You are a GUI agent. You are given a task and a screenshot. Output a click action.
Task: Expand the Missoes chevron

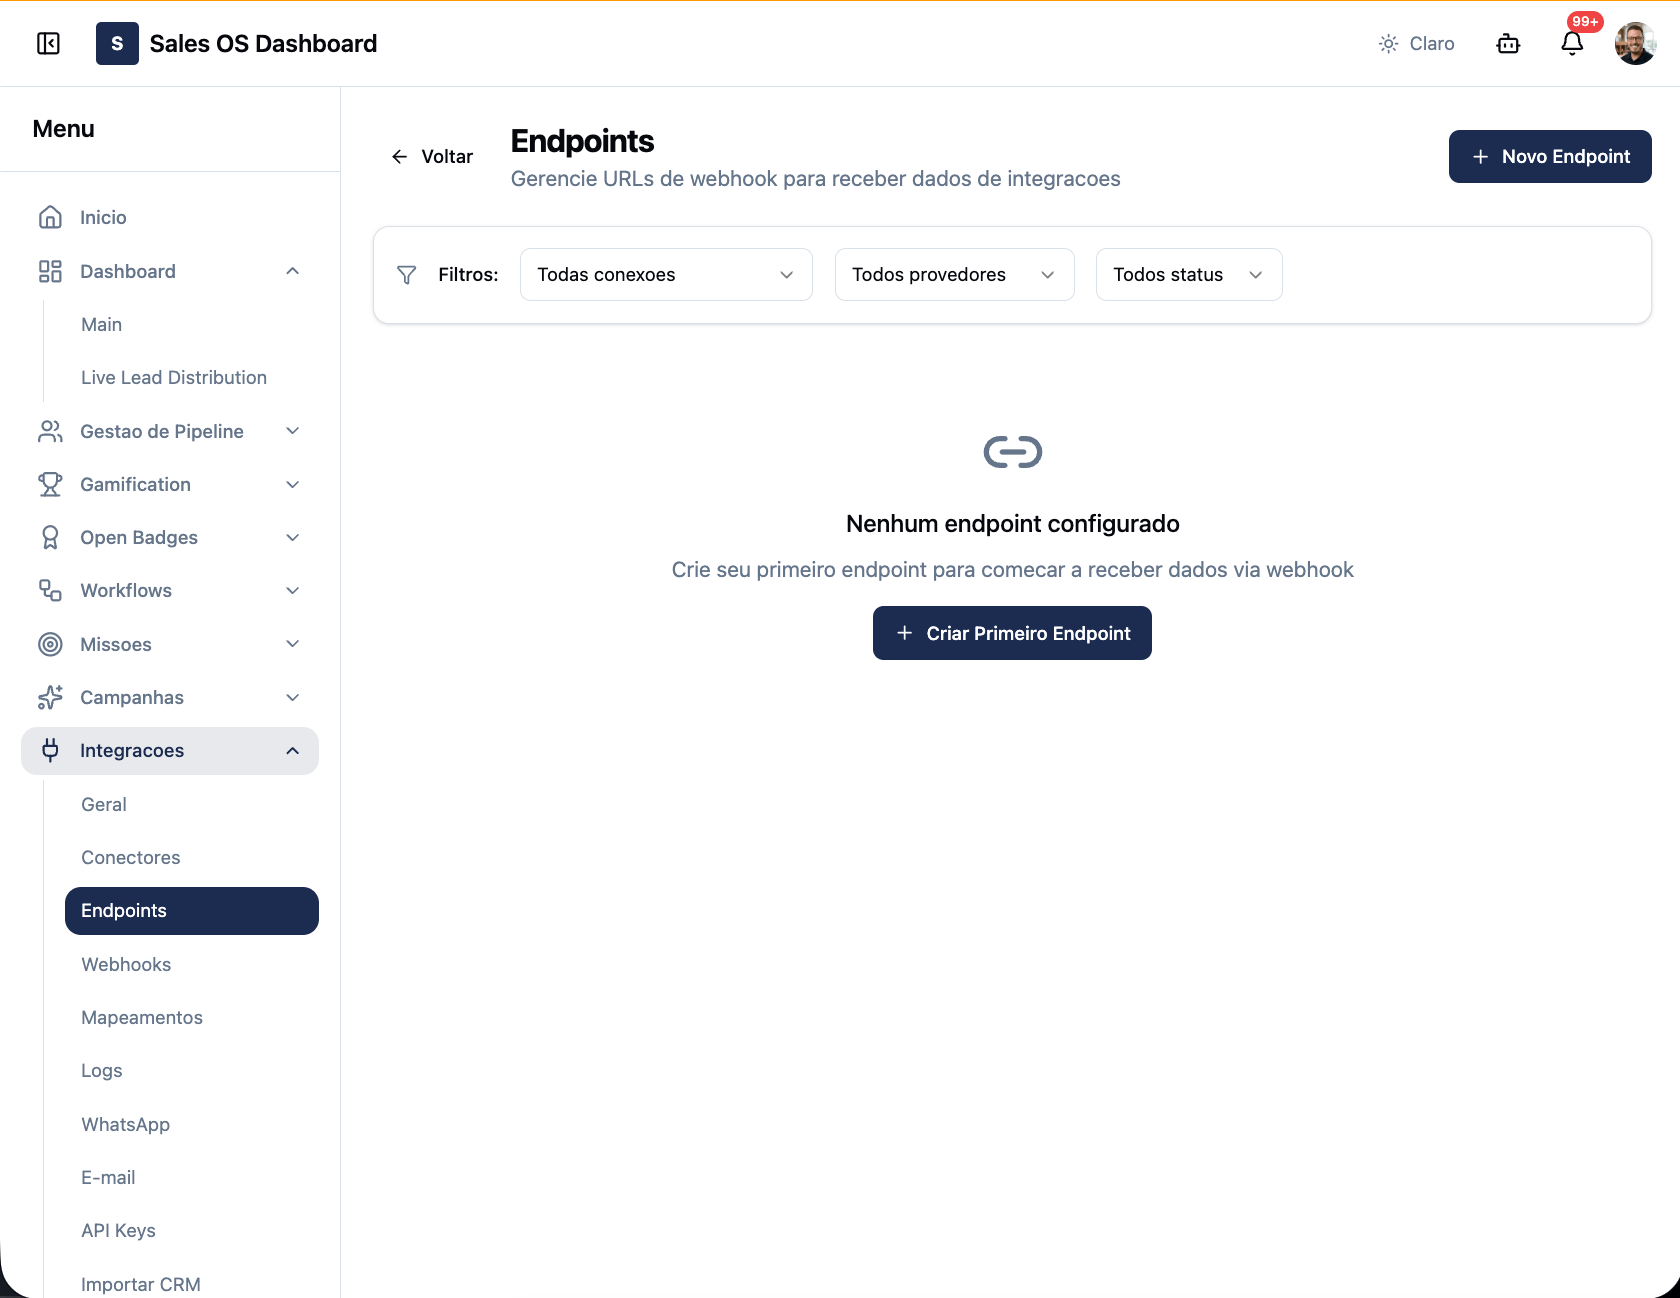click(293, 644)
